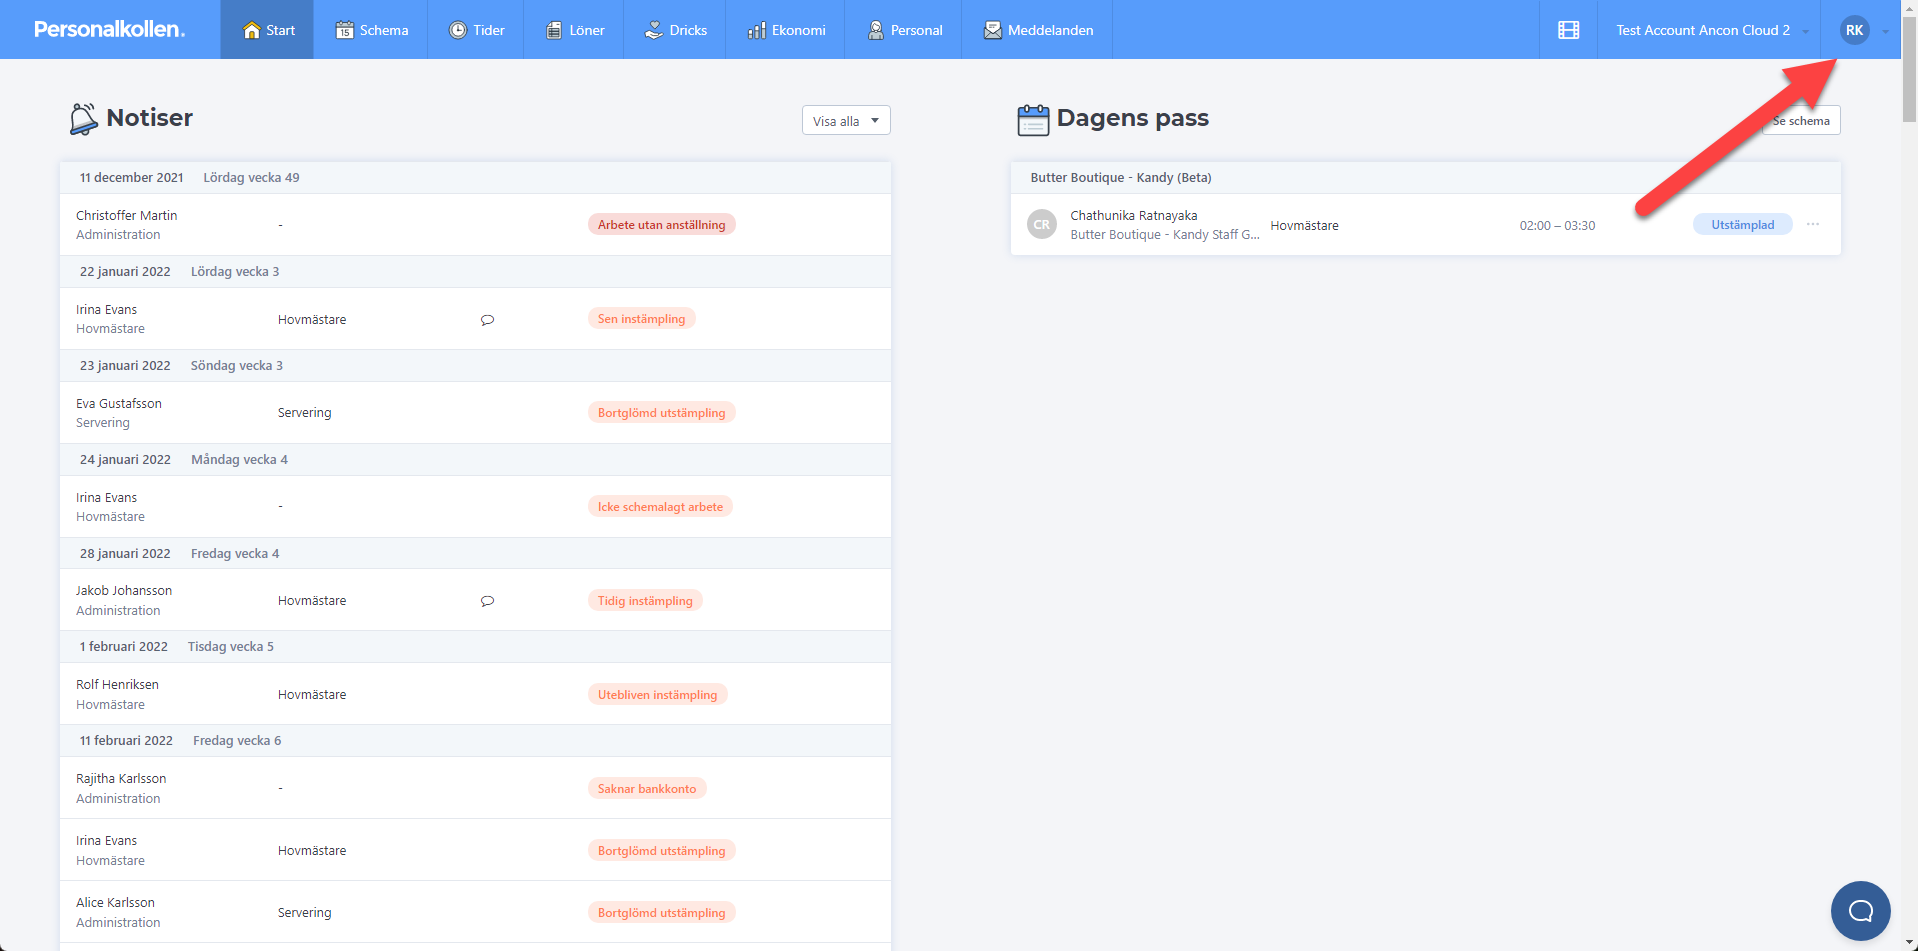The width and height of the screenshot is (1918, 951).
Task: Open comment icon on Irina Evans 22 januari row
Action: [x=487, y=320]
